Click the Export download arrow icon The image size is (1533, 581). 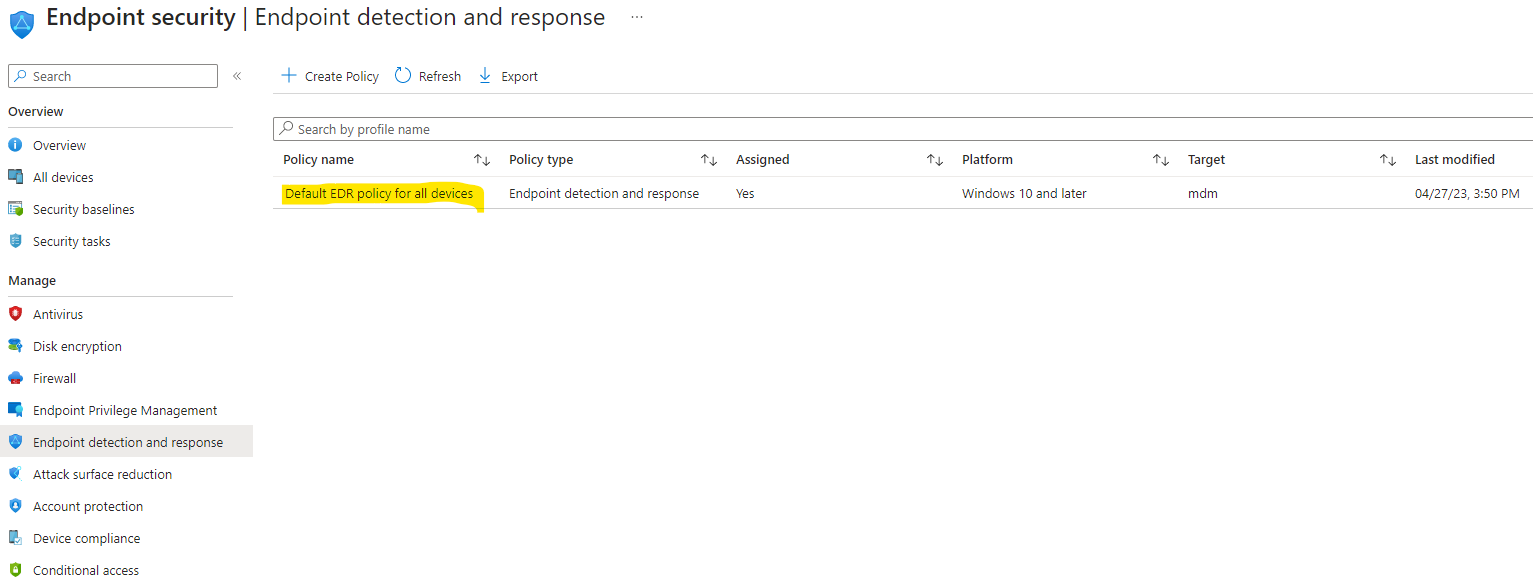coord(485,76)
